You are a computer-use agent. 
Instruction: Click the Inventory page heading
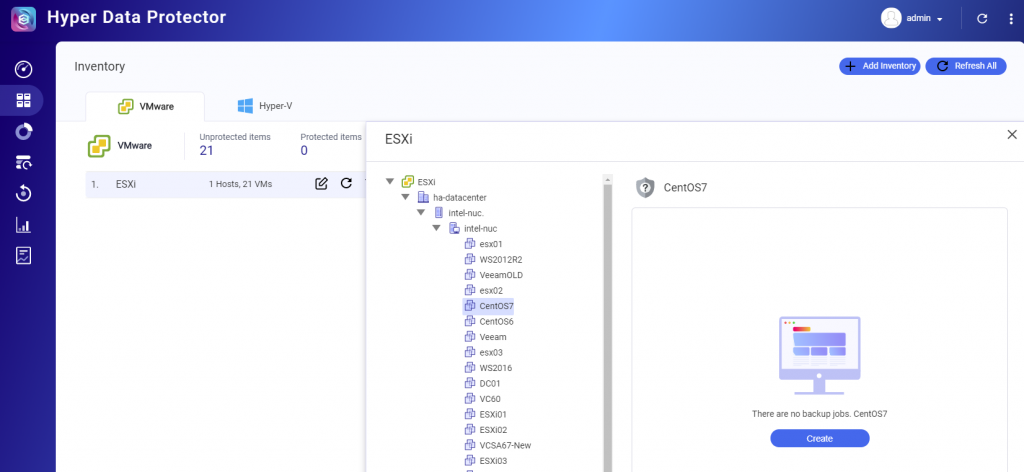(x=99, y=67)
